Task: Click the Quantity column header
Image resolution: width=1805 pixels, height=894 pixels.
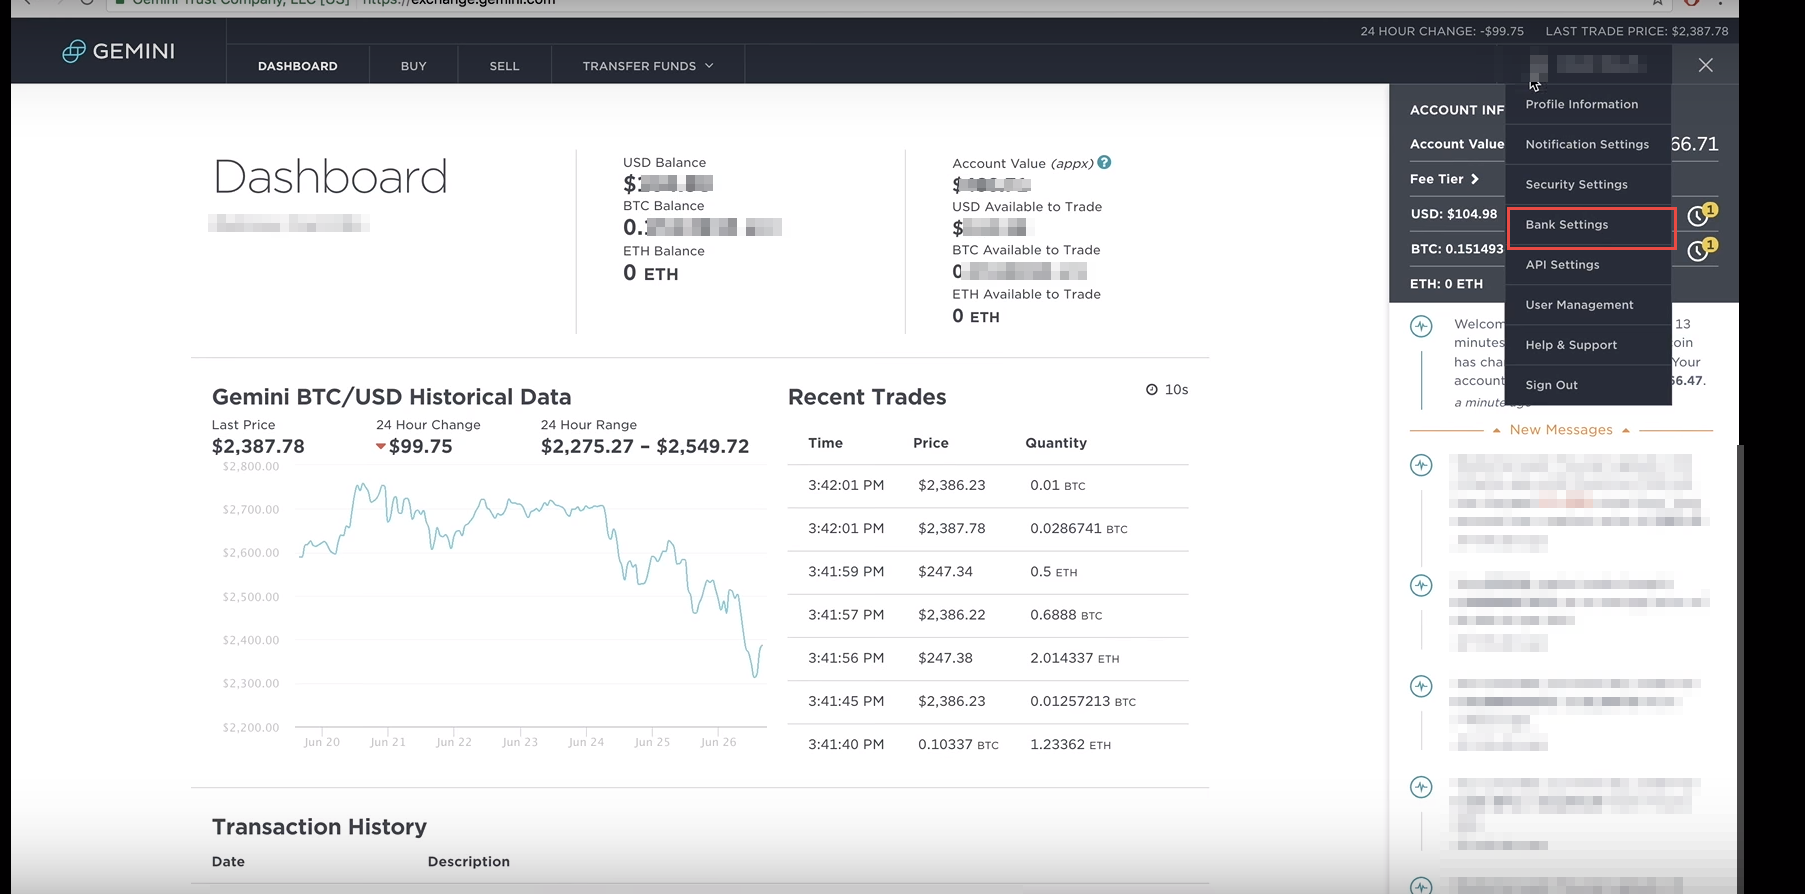Action: [1056, 443]
